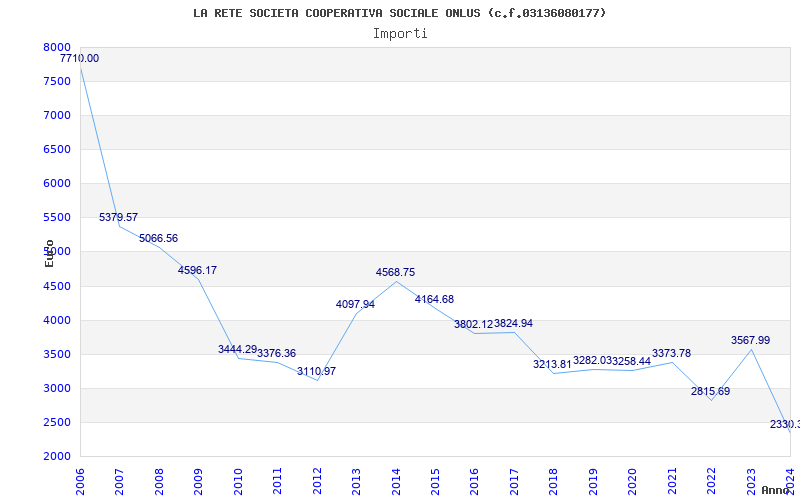Click the 3258.44 data label
The height and width of the screenshot is (500, 800).
coord(632,361)
